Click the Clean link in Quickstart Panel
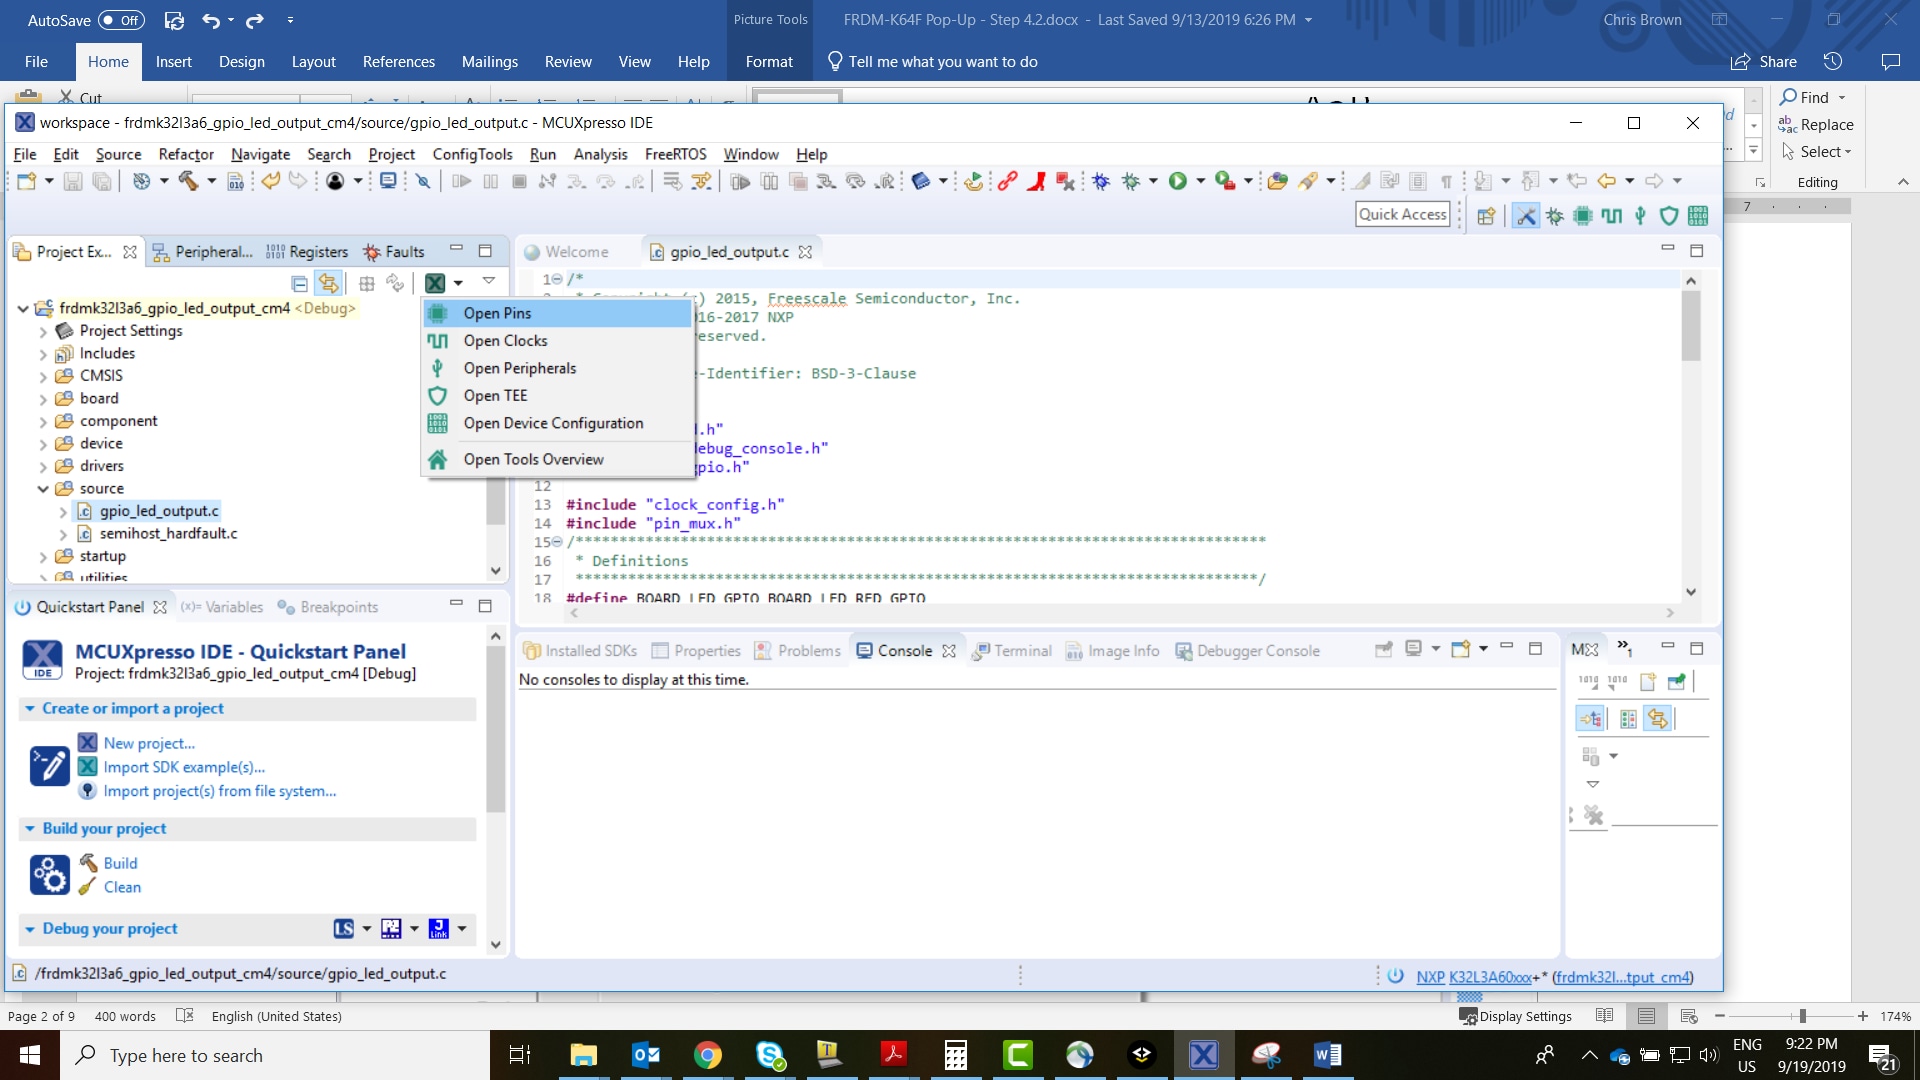Viewport: 1920px width, 1080px height. (x=122, y=887)
